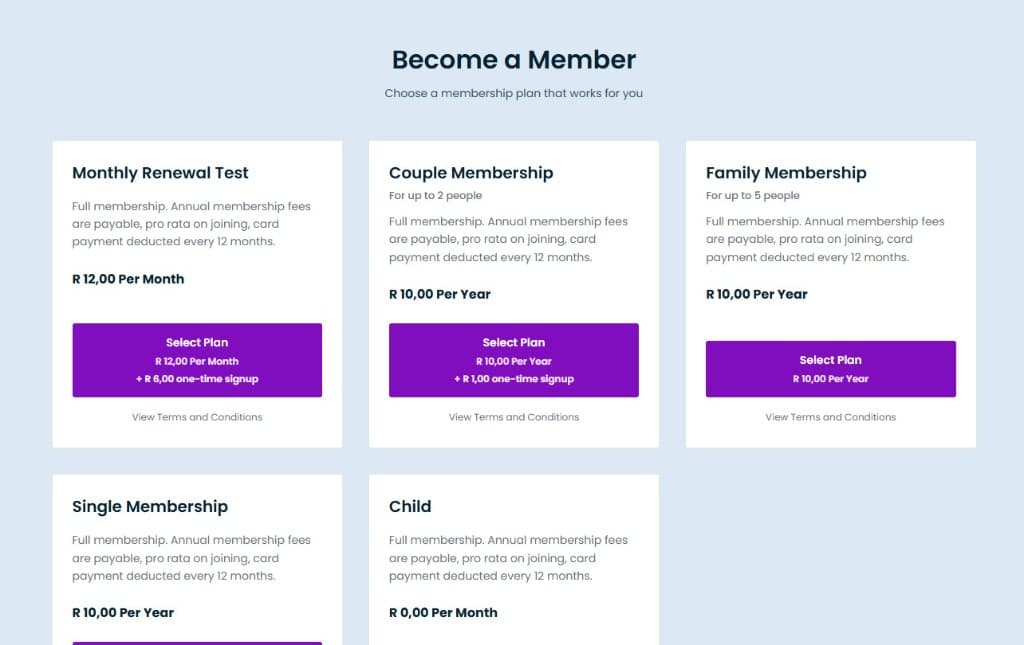Click Couple Membership R 10,00 Per Year price
Screen dimensions: 1024x645
(x=439, y=294)
